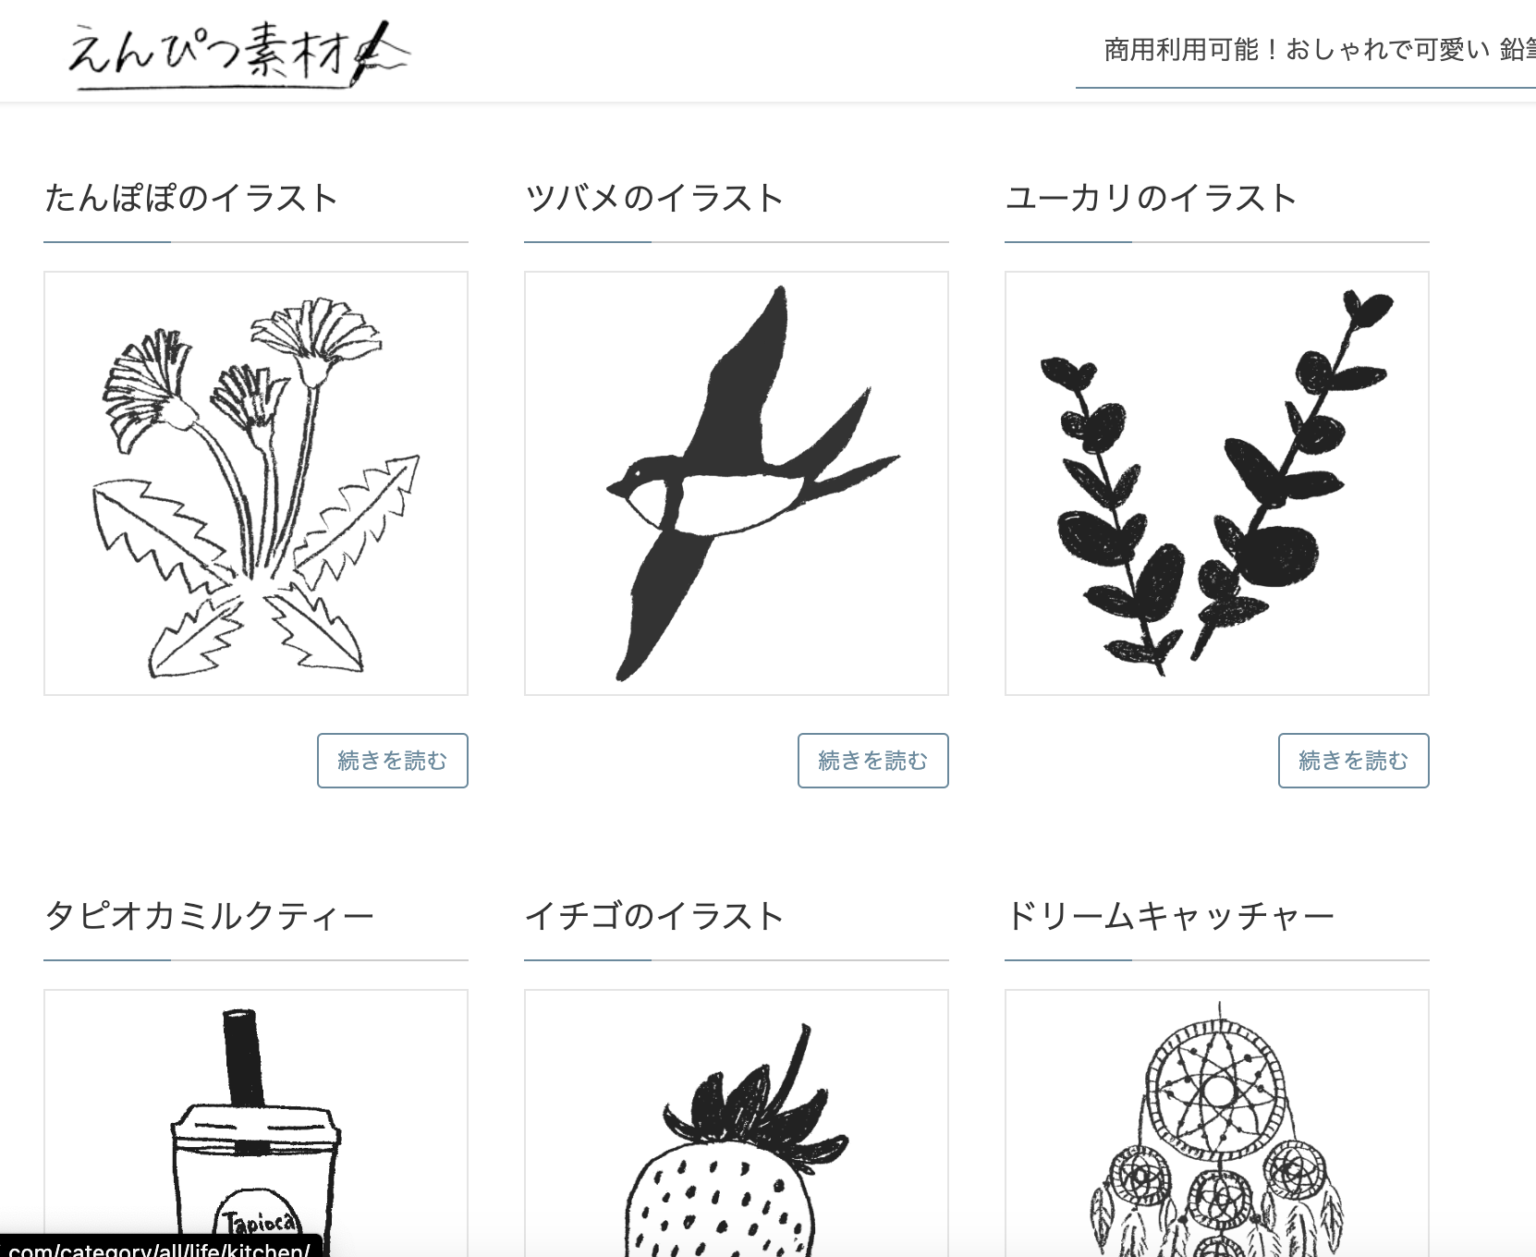The height and width of the screenshot is (1257, 1536).
Task: Click 続きを読む under the dandelion image
Action: pyautogui.click(x=392, y=761)
